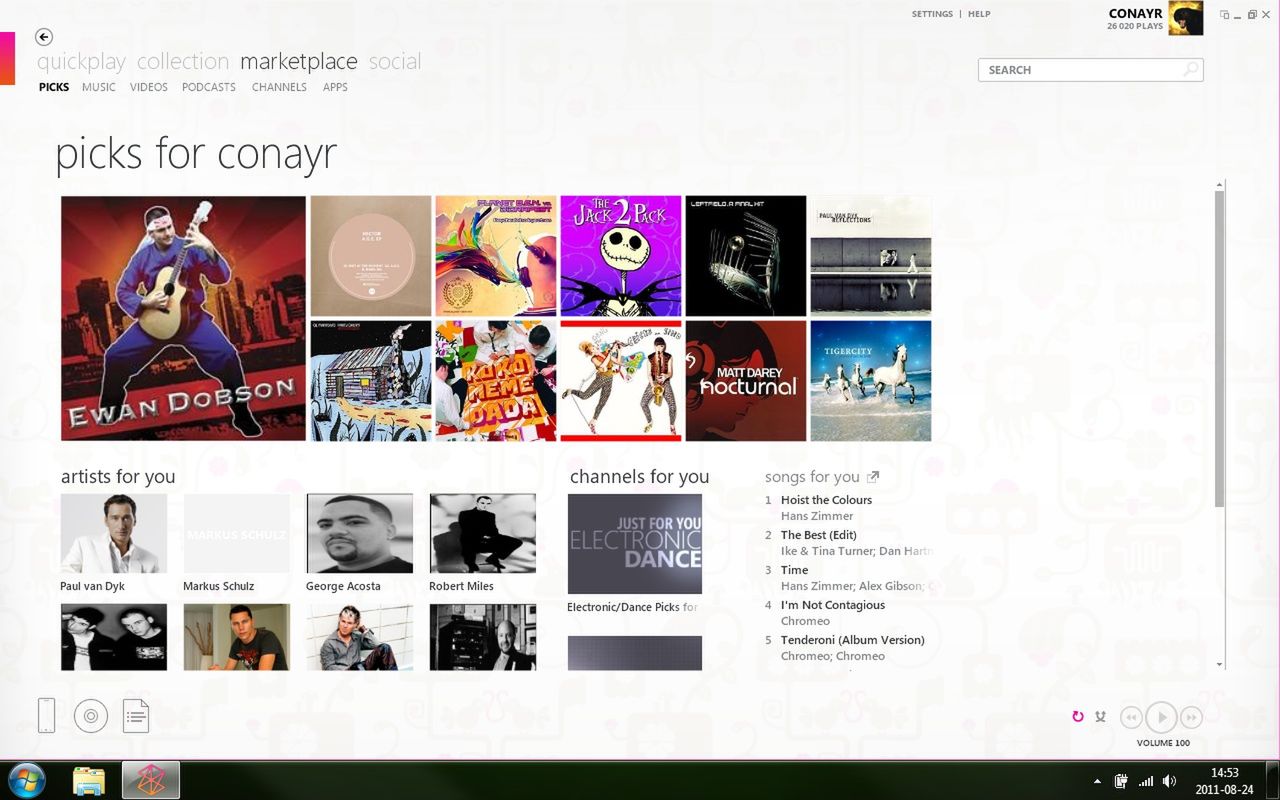Open the system volume tray icon

(1169, 781)
